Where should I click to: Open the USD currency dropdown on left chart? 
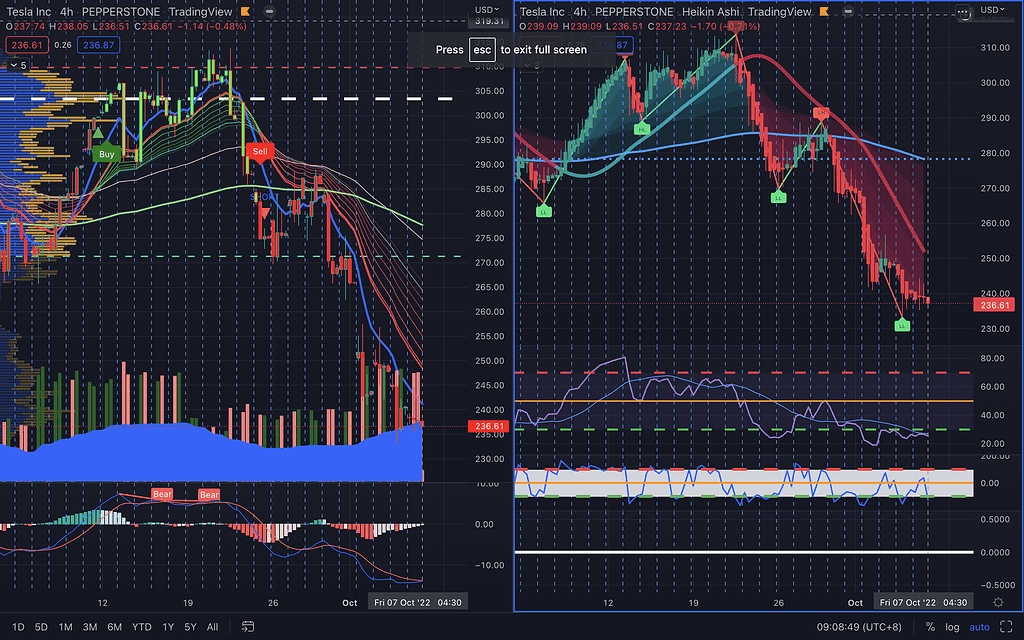coord(487,10)
